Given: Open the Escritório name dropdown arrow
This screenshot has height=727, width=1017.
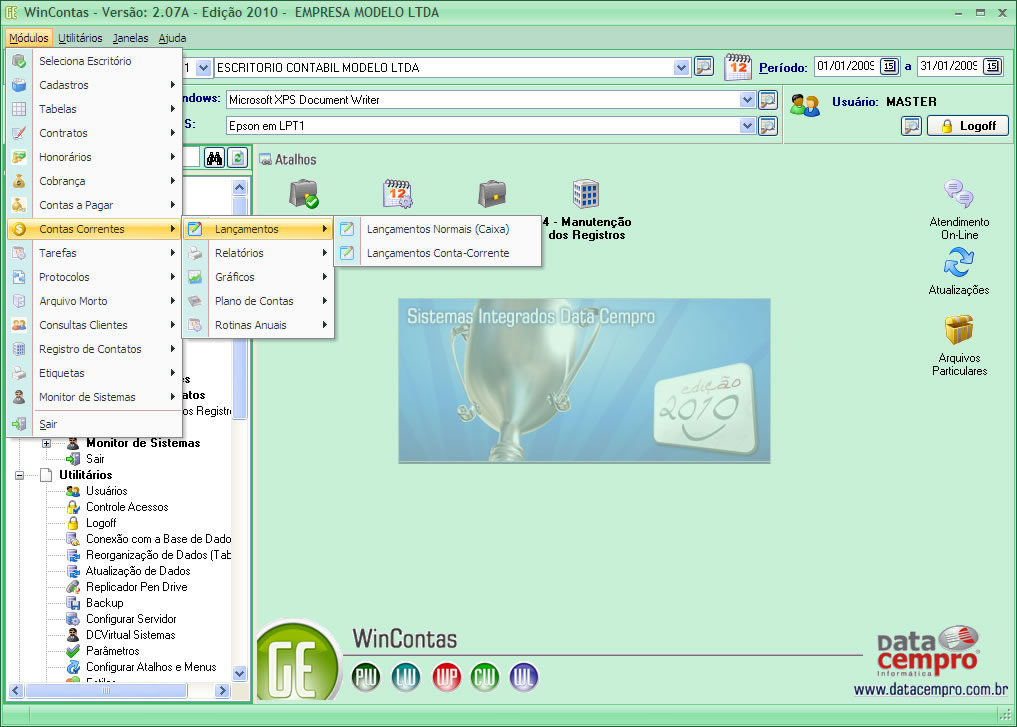Looking at the screenshot, I should [x=681, y=67].
